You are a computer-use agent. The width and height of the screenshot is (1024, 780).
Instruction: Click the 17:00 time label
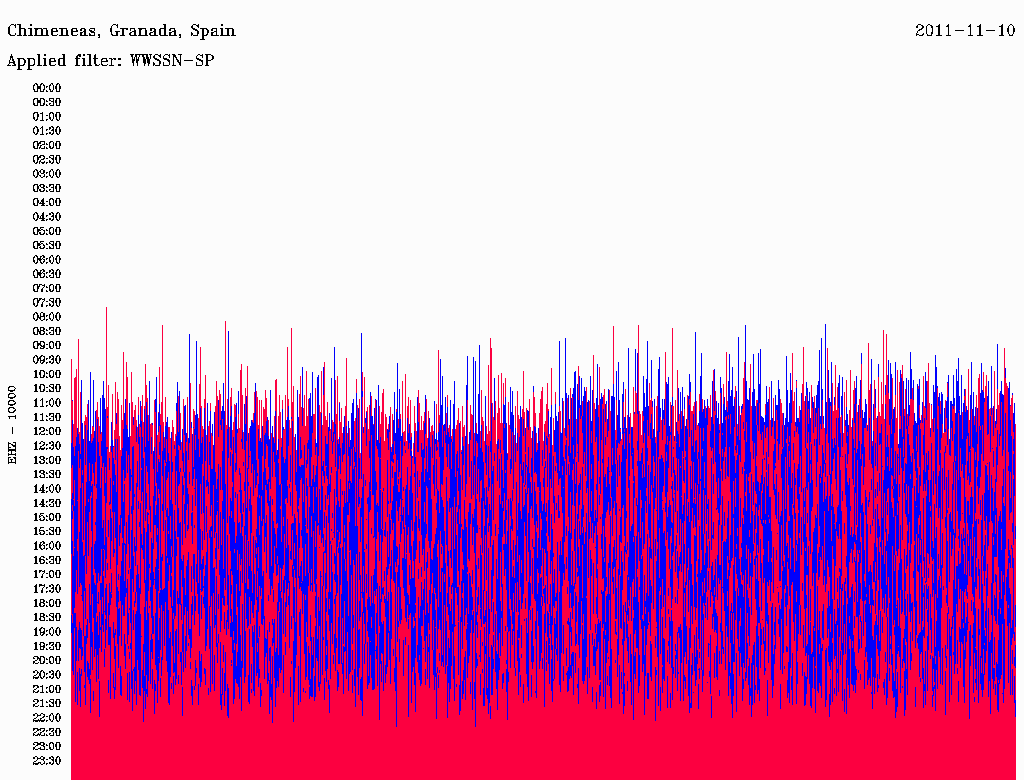[47, 574]
